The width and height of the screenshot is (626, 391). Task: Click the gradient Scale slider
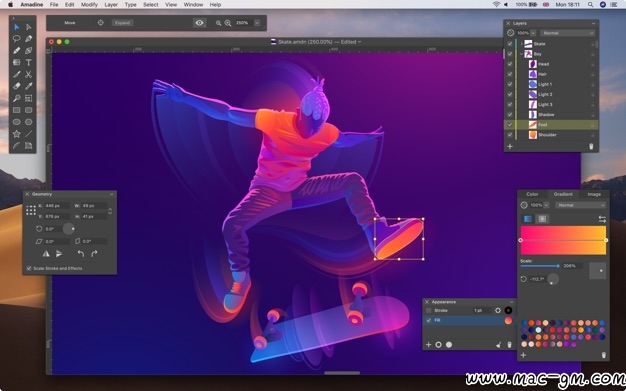tap(540, 266)
